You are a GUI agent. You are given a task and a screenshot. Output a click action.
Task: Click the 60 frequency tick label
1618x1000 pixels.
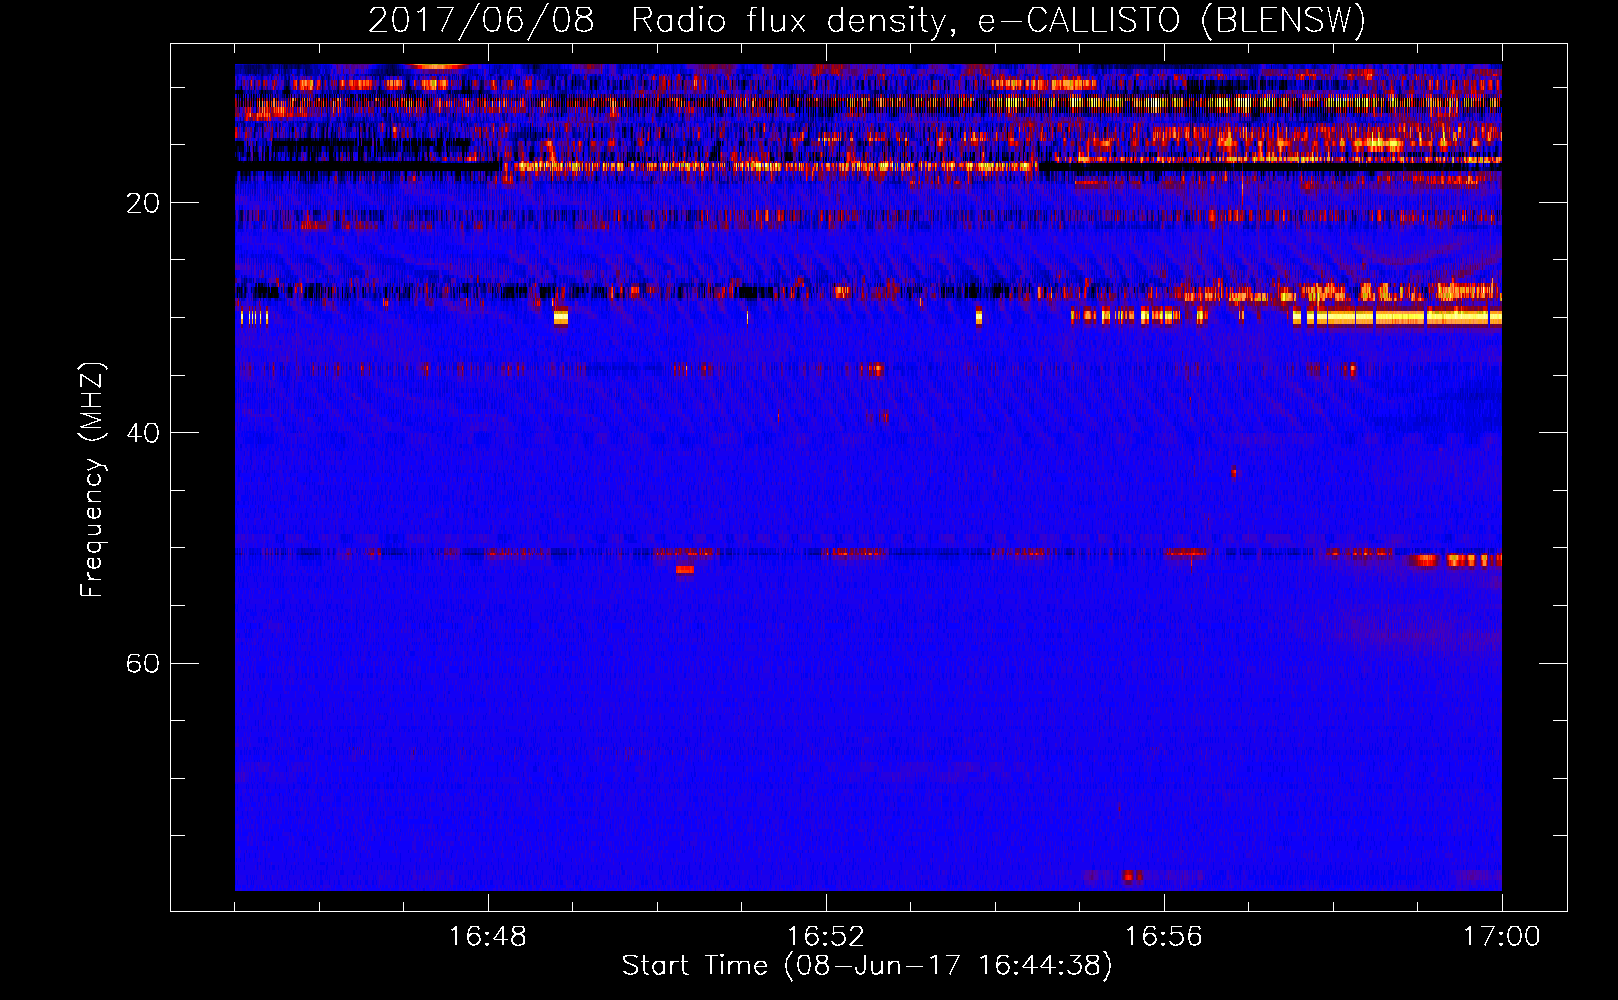point(142,663)
